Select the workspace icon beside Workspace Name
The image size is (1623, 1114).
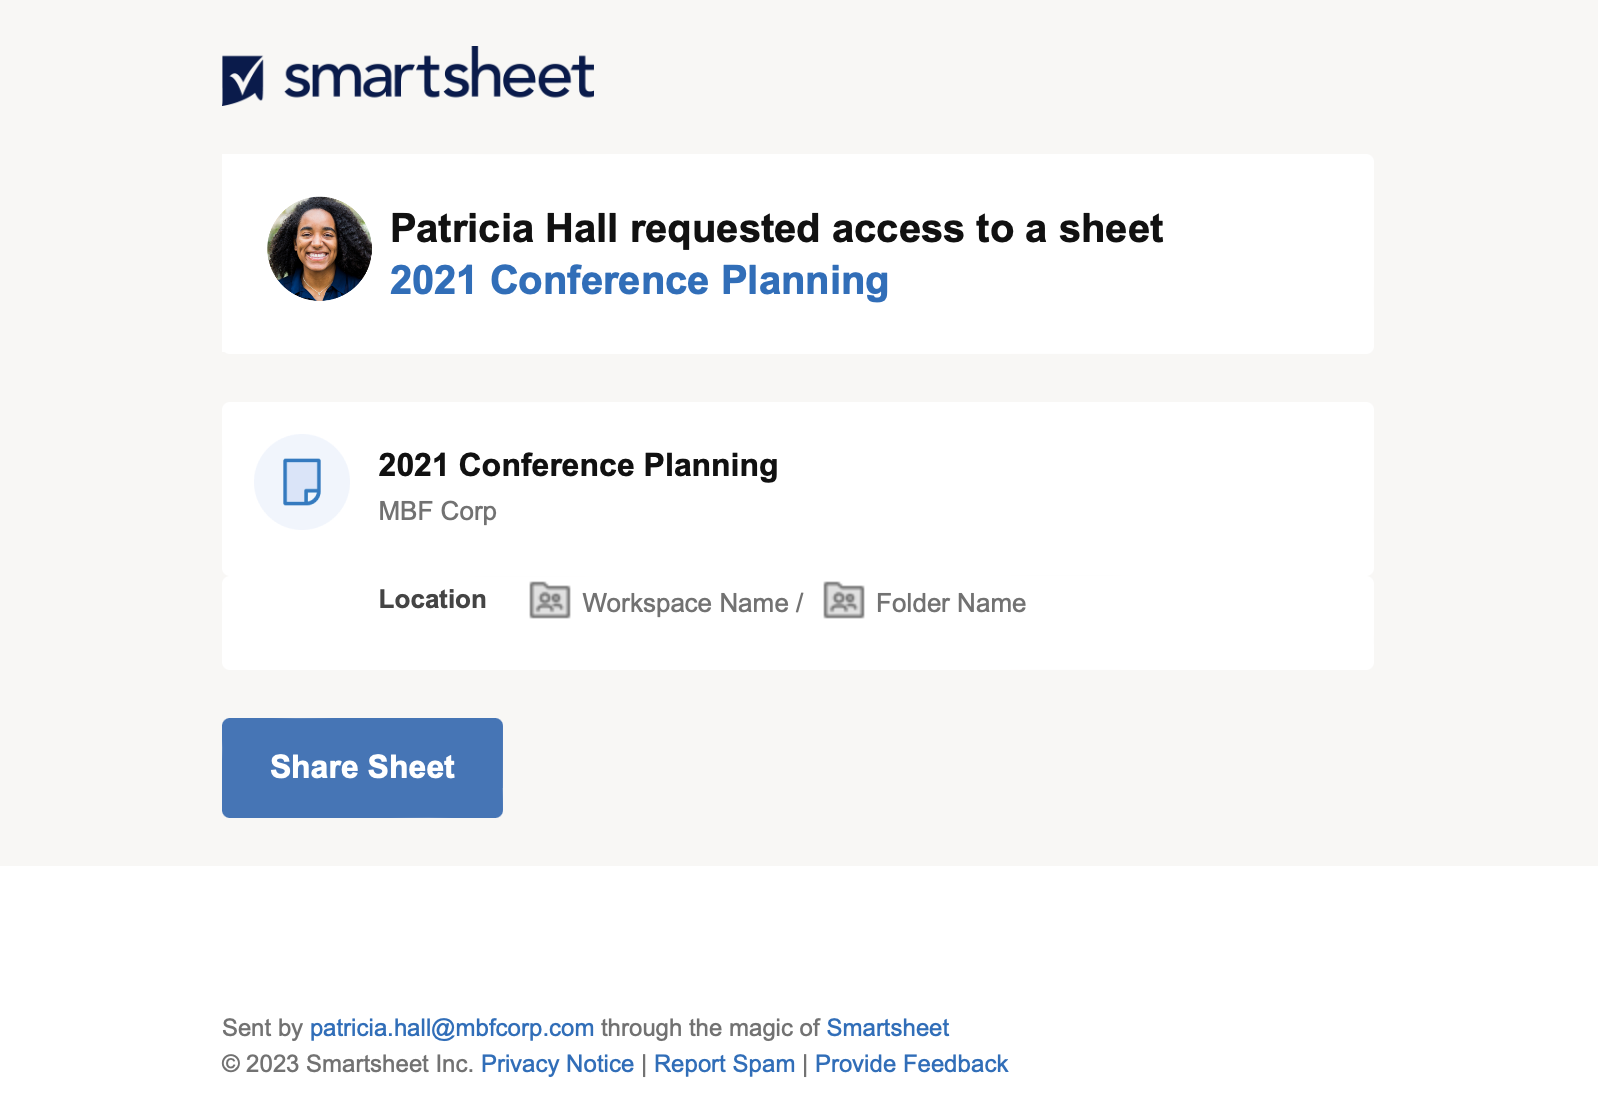tap(548, 601)
